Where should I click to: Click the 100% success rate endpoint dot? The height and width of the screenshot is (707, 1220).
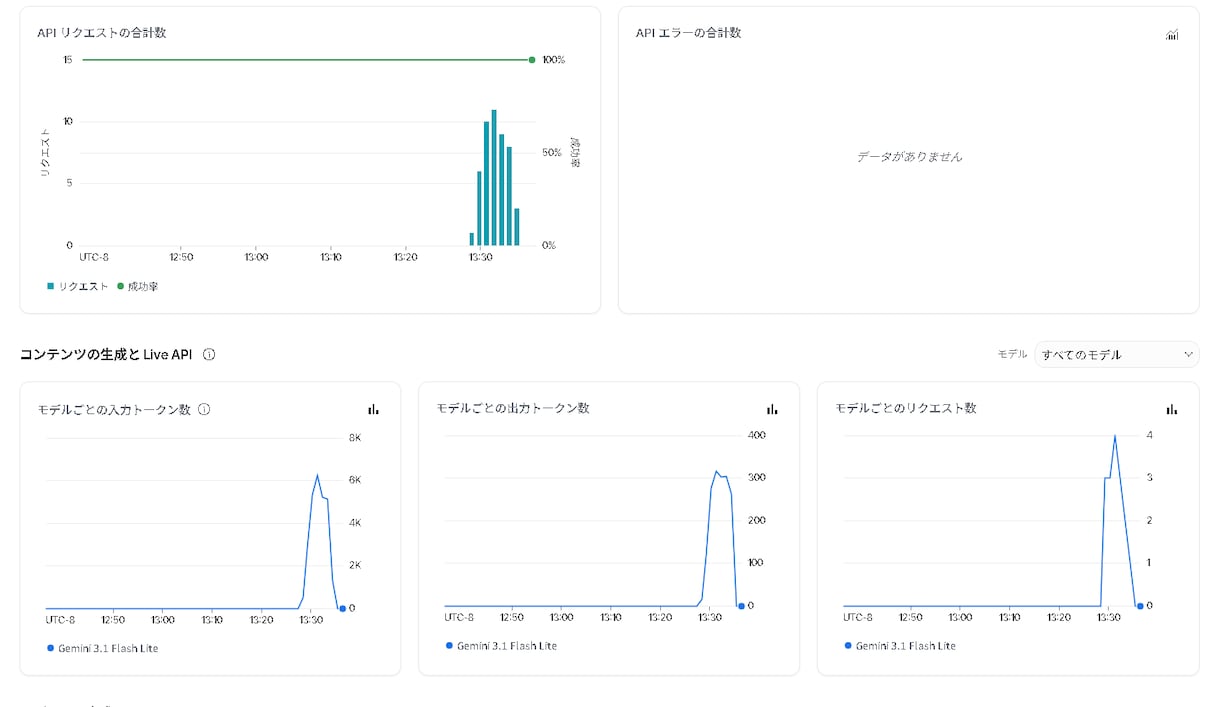pyautogui.click(x=532, y=60)
